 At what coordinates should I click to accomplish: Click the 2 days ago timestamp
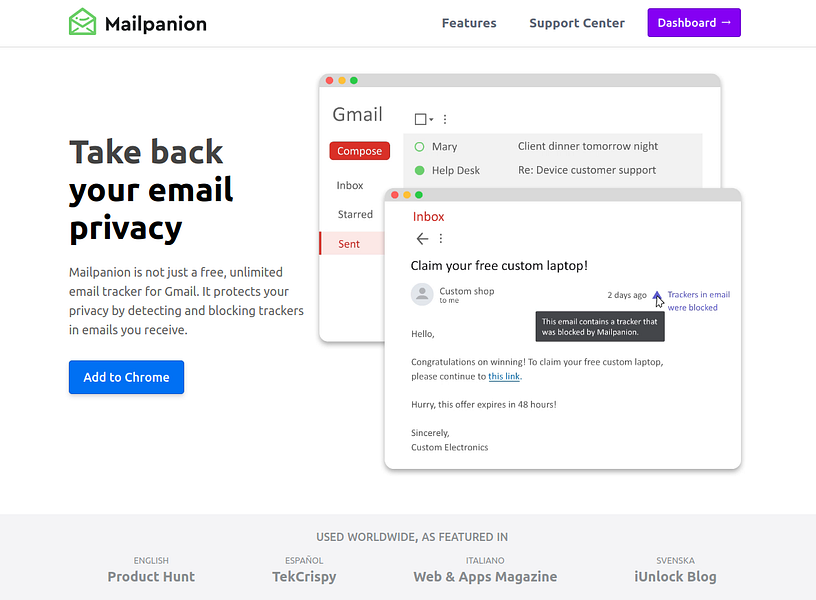(627, 295)
